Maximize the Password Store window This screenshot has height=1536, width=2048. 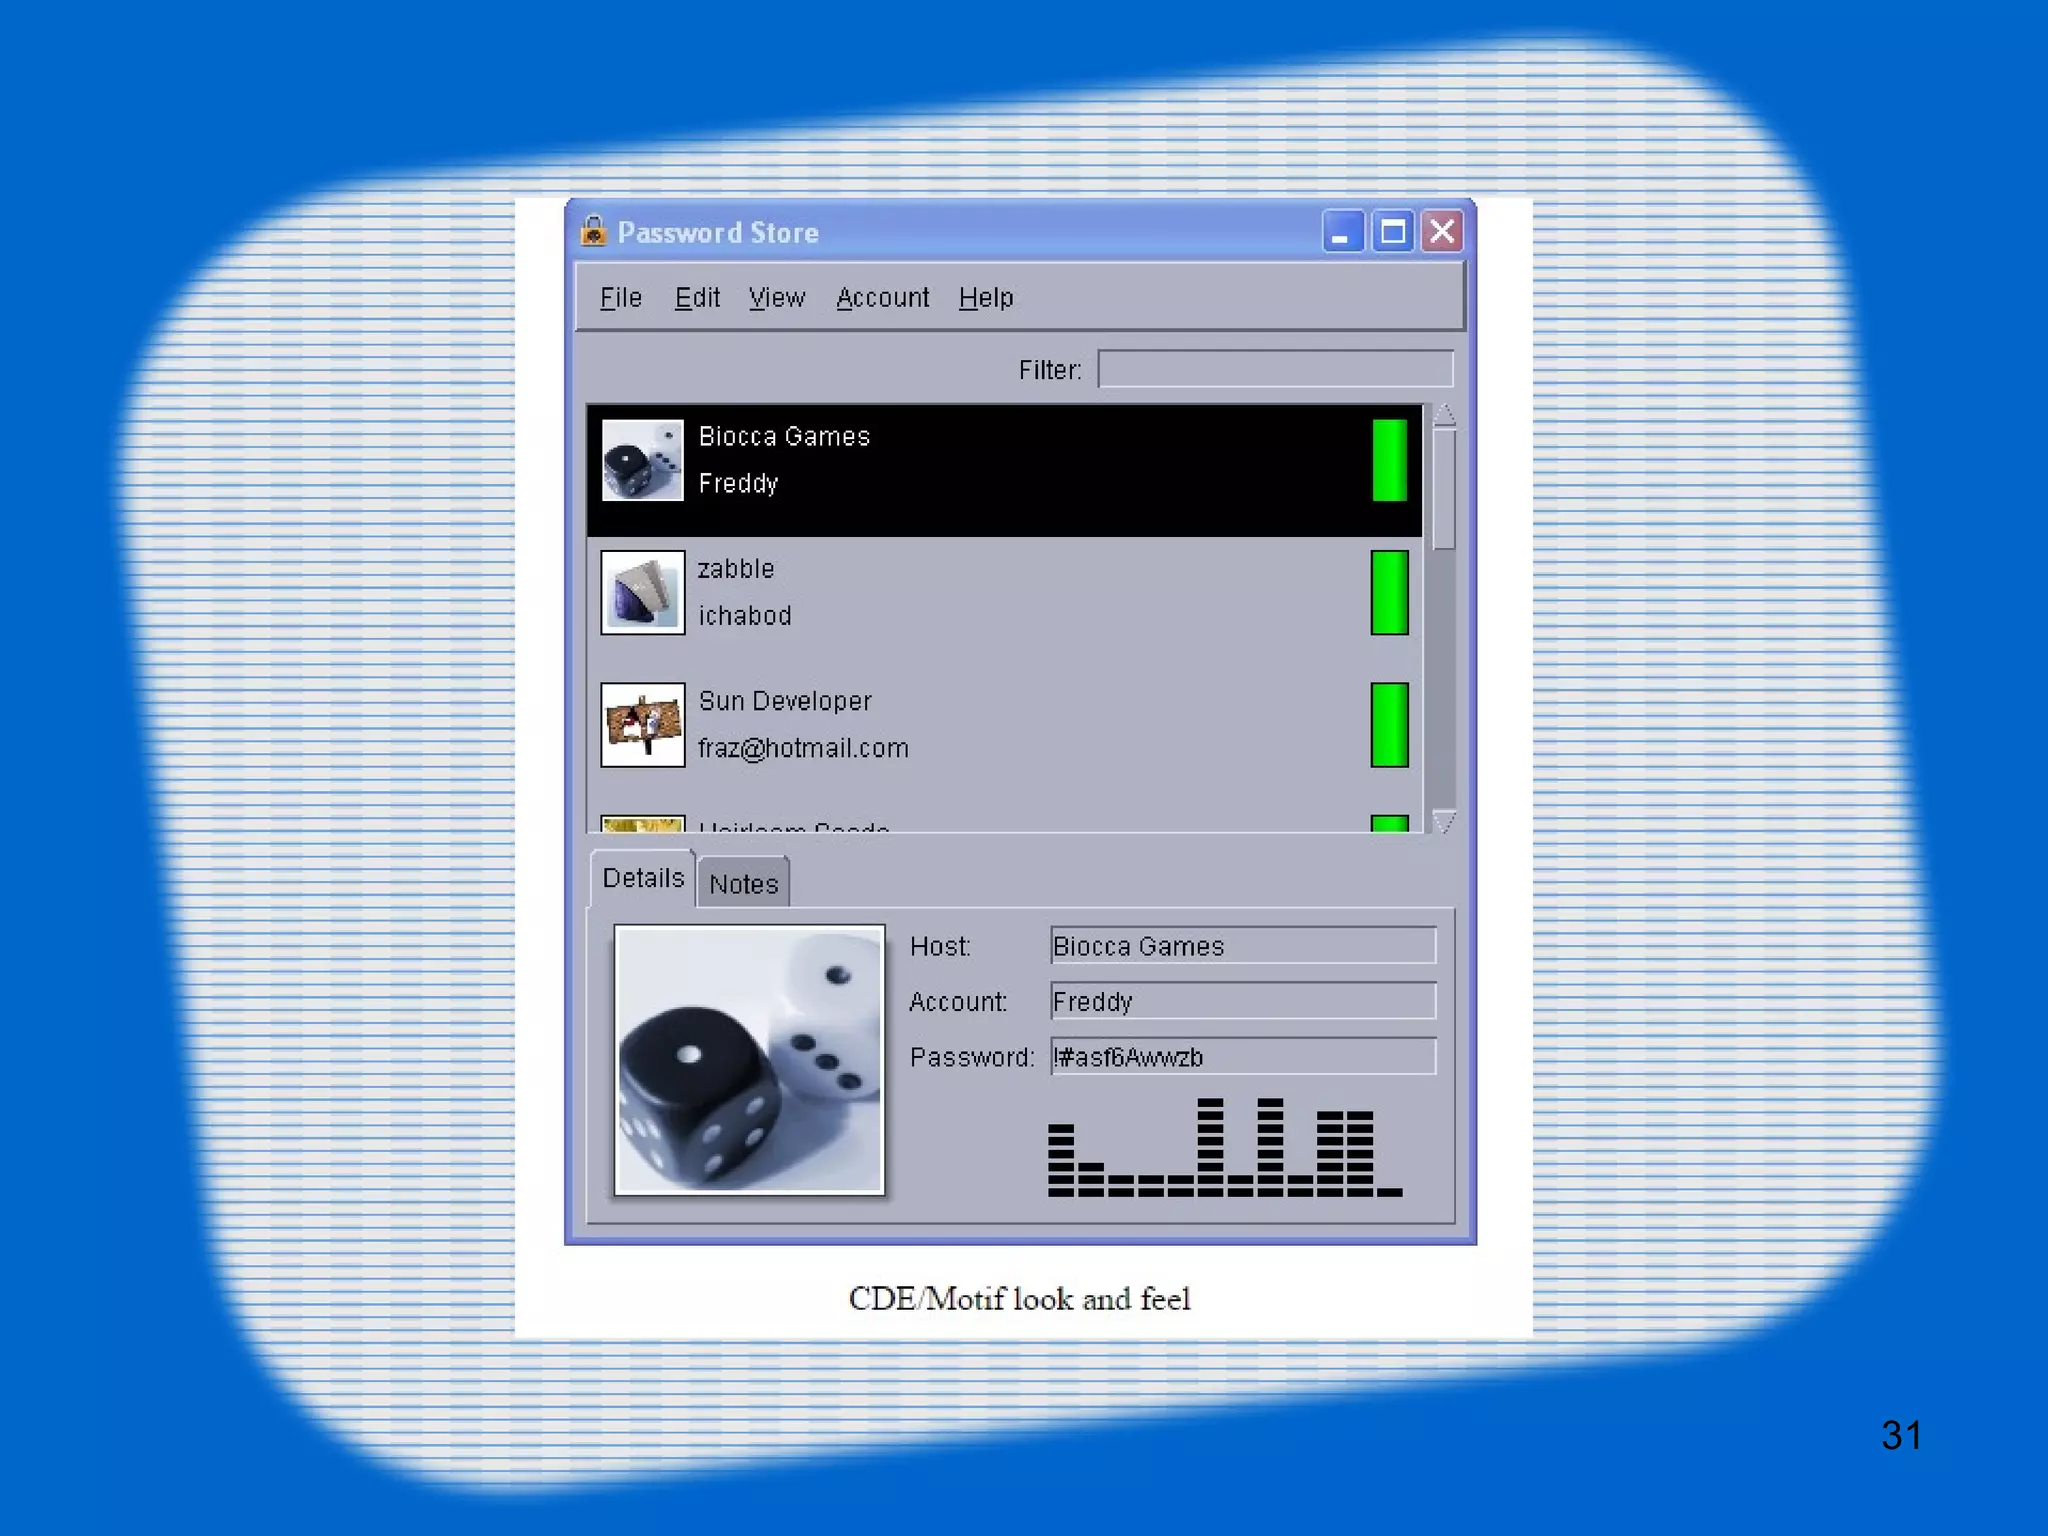(1392, 232)
